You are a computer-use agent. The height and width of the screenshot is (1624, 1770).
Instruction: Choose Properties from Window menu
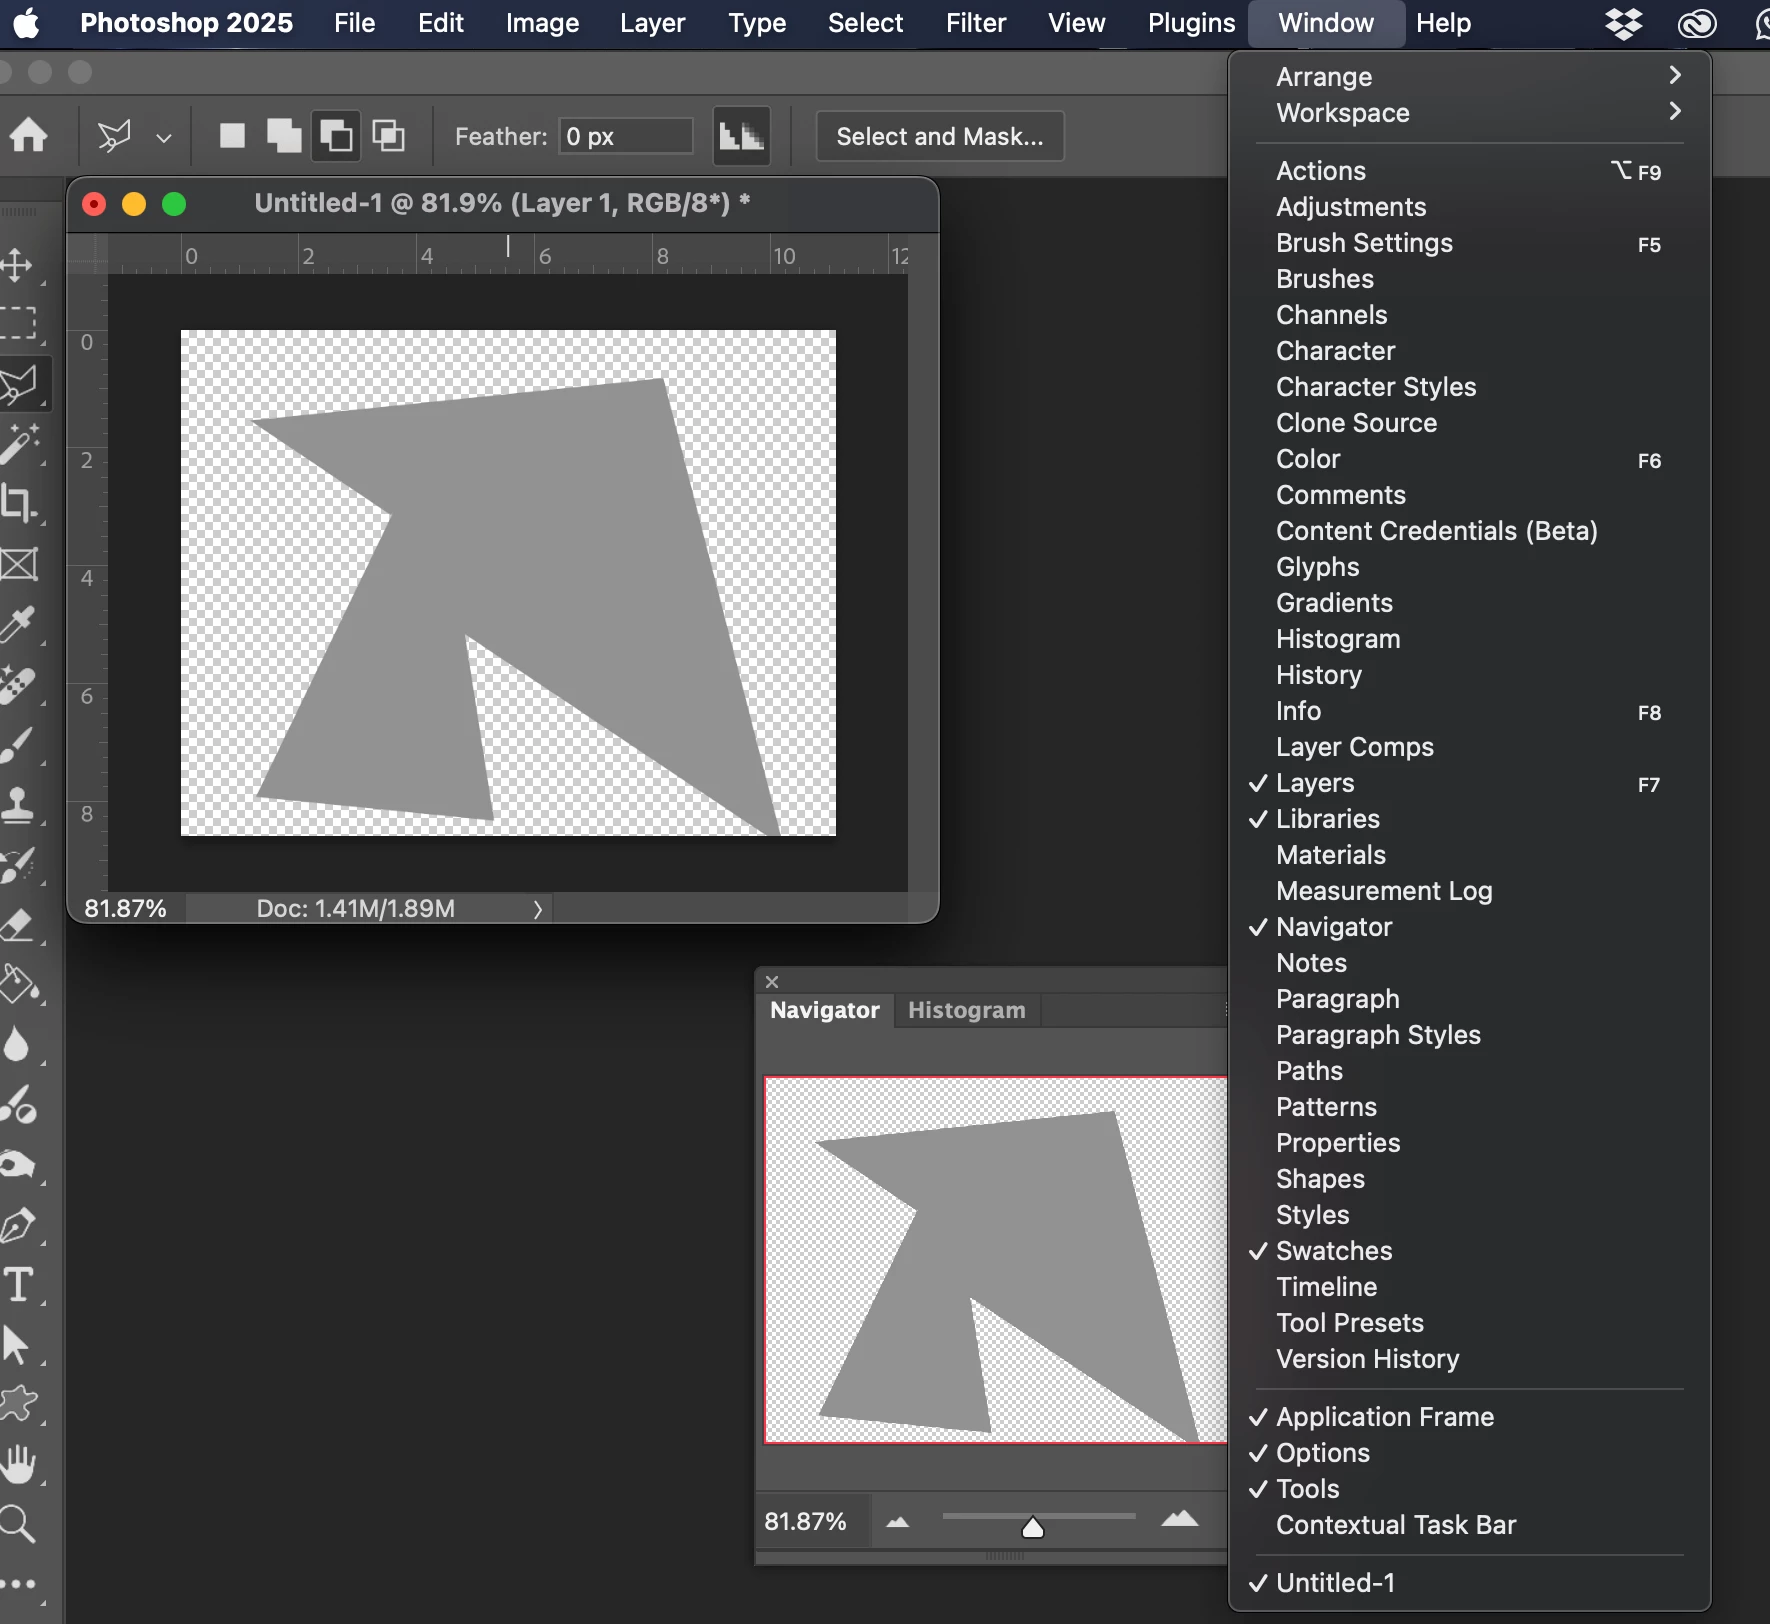(x=1470, y=1143)
